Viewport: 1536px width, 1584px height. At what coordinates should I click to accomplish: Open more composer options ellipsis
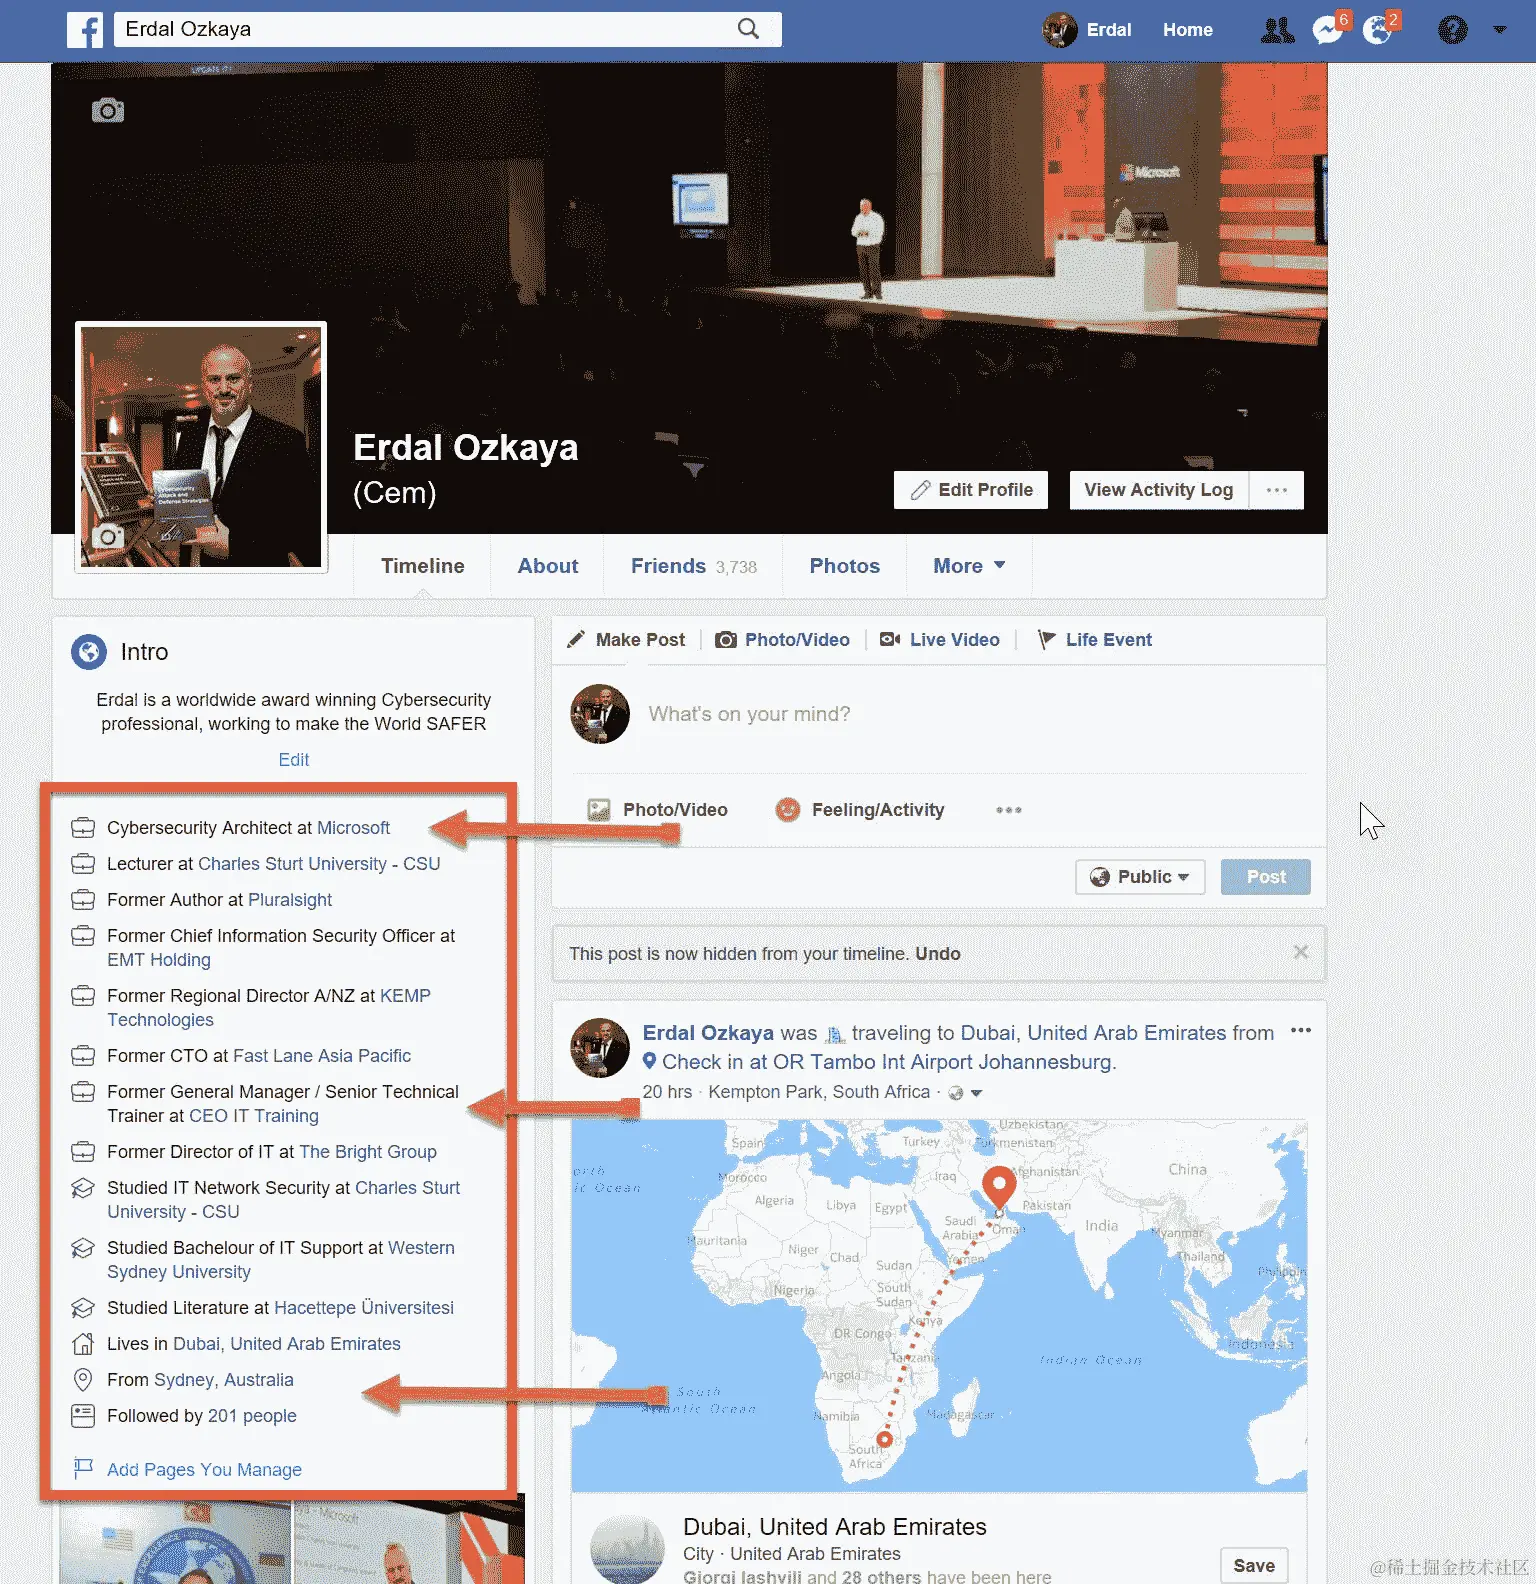[1008, 810]
